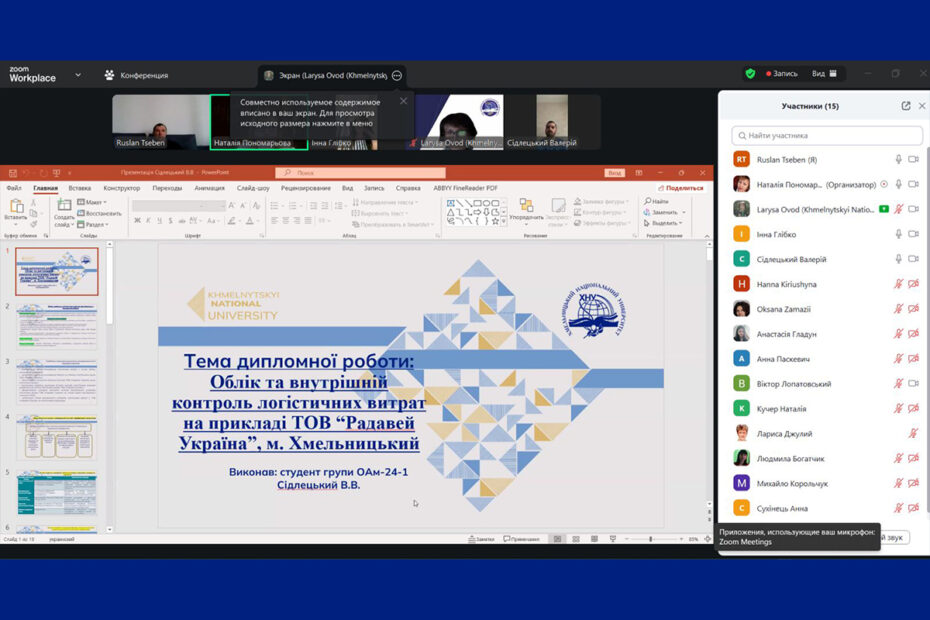Click the Вставить paste icon
Screen dimensions: 930x620
(x=16, y=209)
